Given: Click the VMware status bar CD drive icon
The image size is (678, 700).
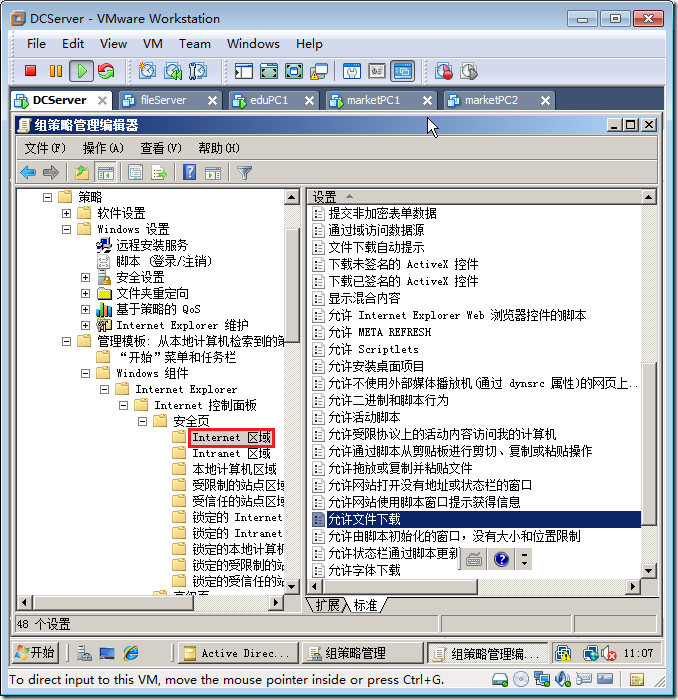Looking at the screenshot, I should point(520,679).
